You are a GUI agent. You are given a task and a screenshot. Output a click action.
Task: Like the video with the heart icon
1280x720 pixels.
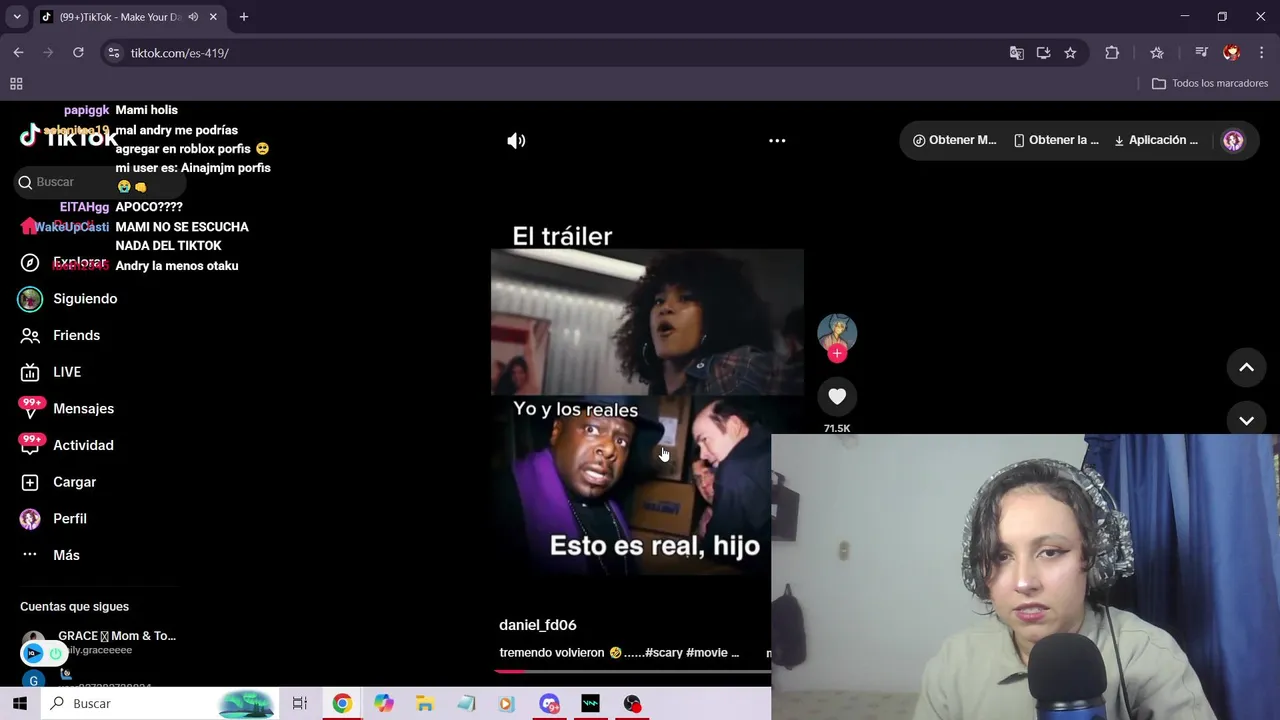tap(837, 397)
